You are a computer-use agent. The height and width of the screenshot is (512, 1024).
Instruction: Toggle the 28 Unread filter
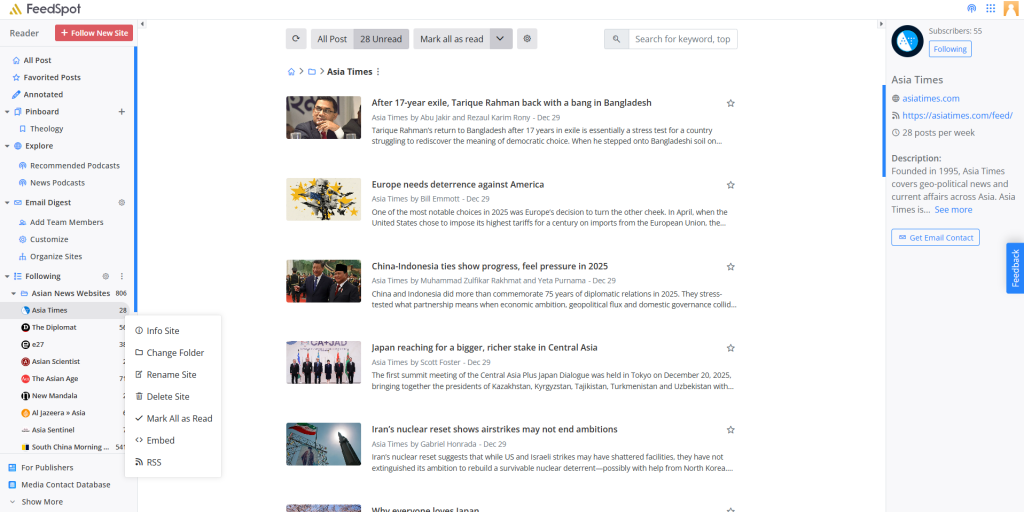point(381,39)
